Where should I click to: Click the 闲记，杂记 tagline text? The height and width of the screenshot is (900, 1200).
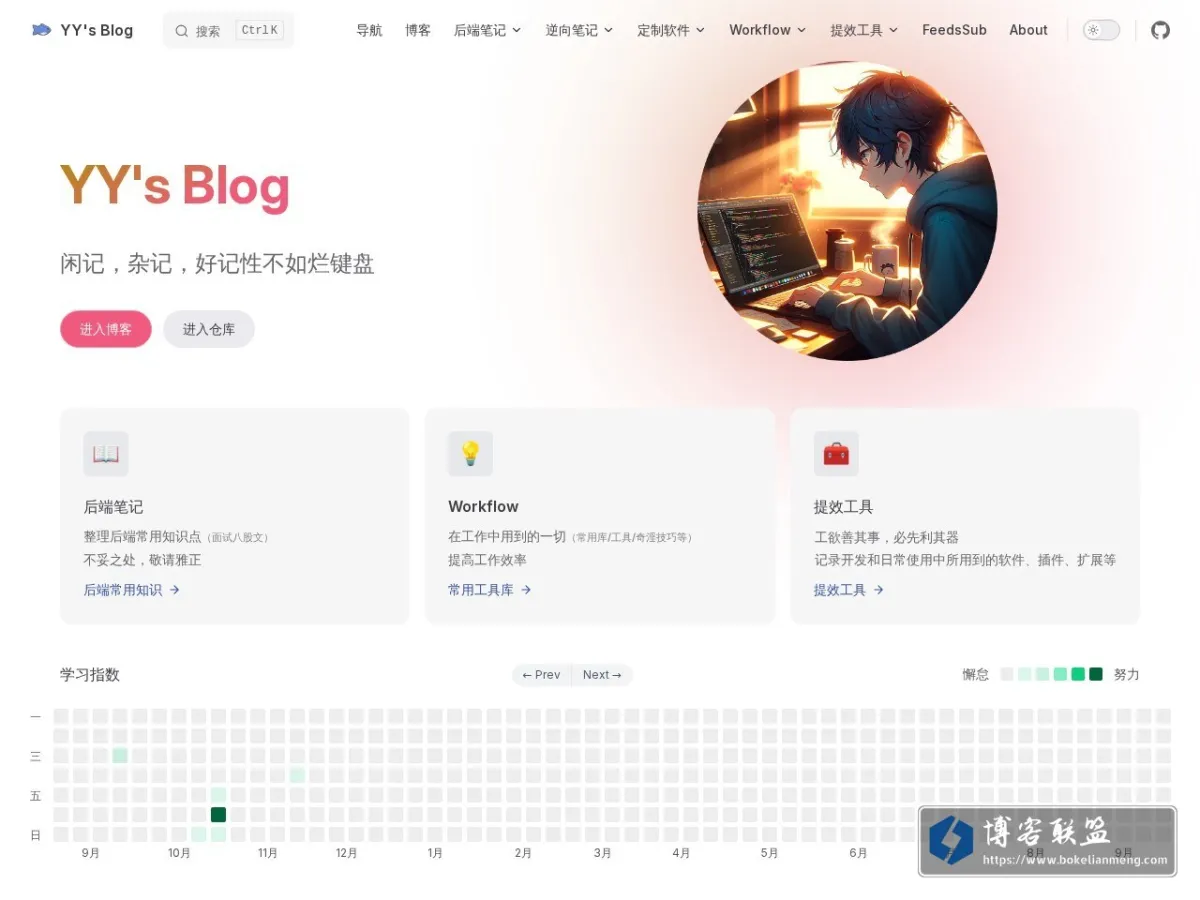pyautogui.click(x=217, y=264)
